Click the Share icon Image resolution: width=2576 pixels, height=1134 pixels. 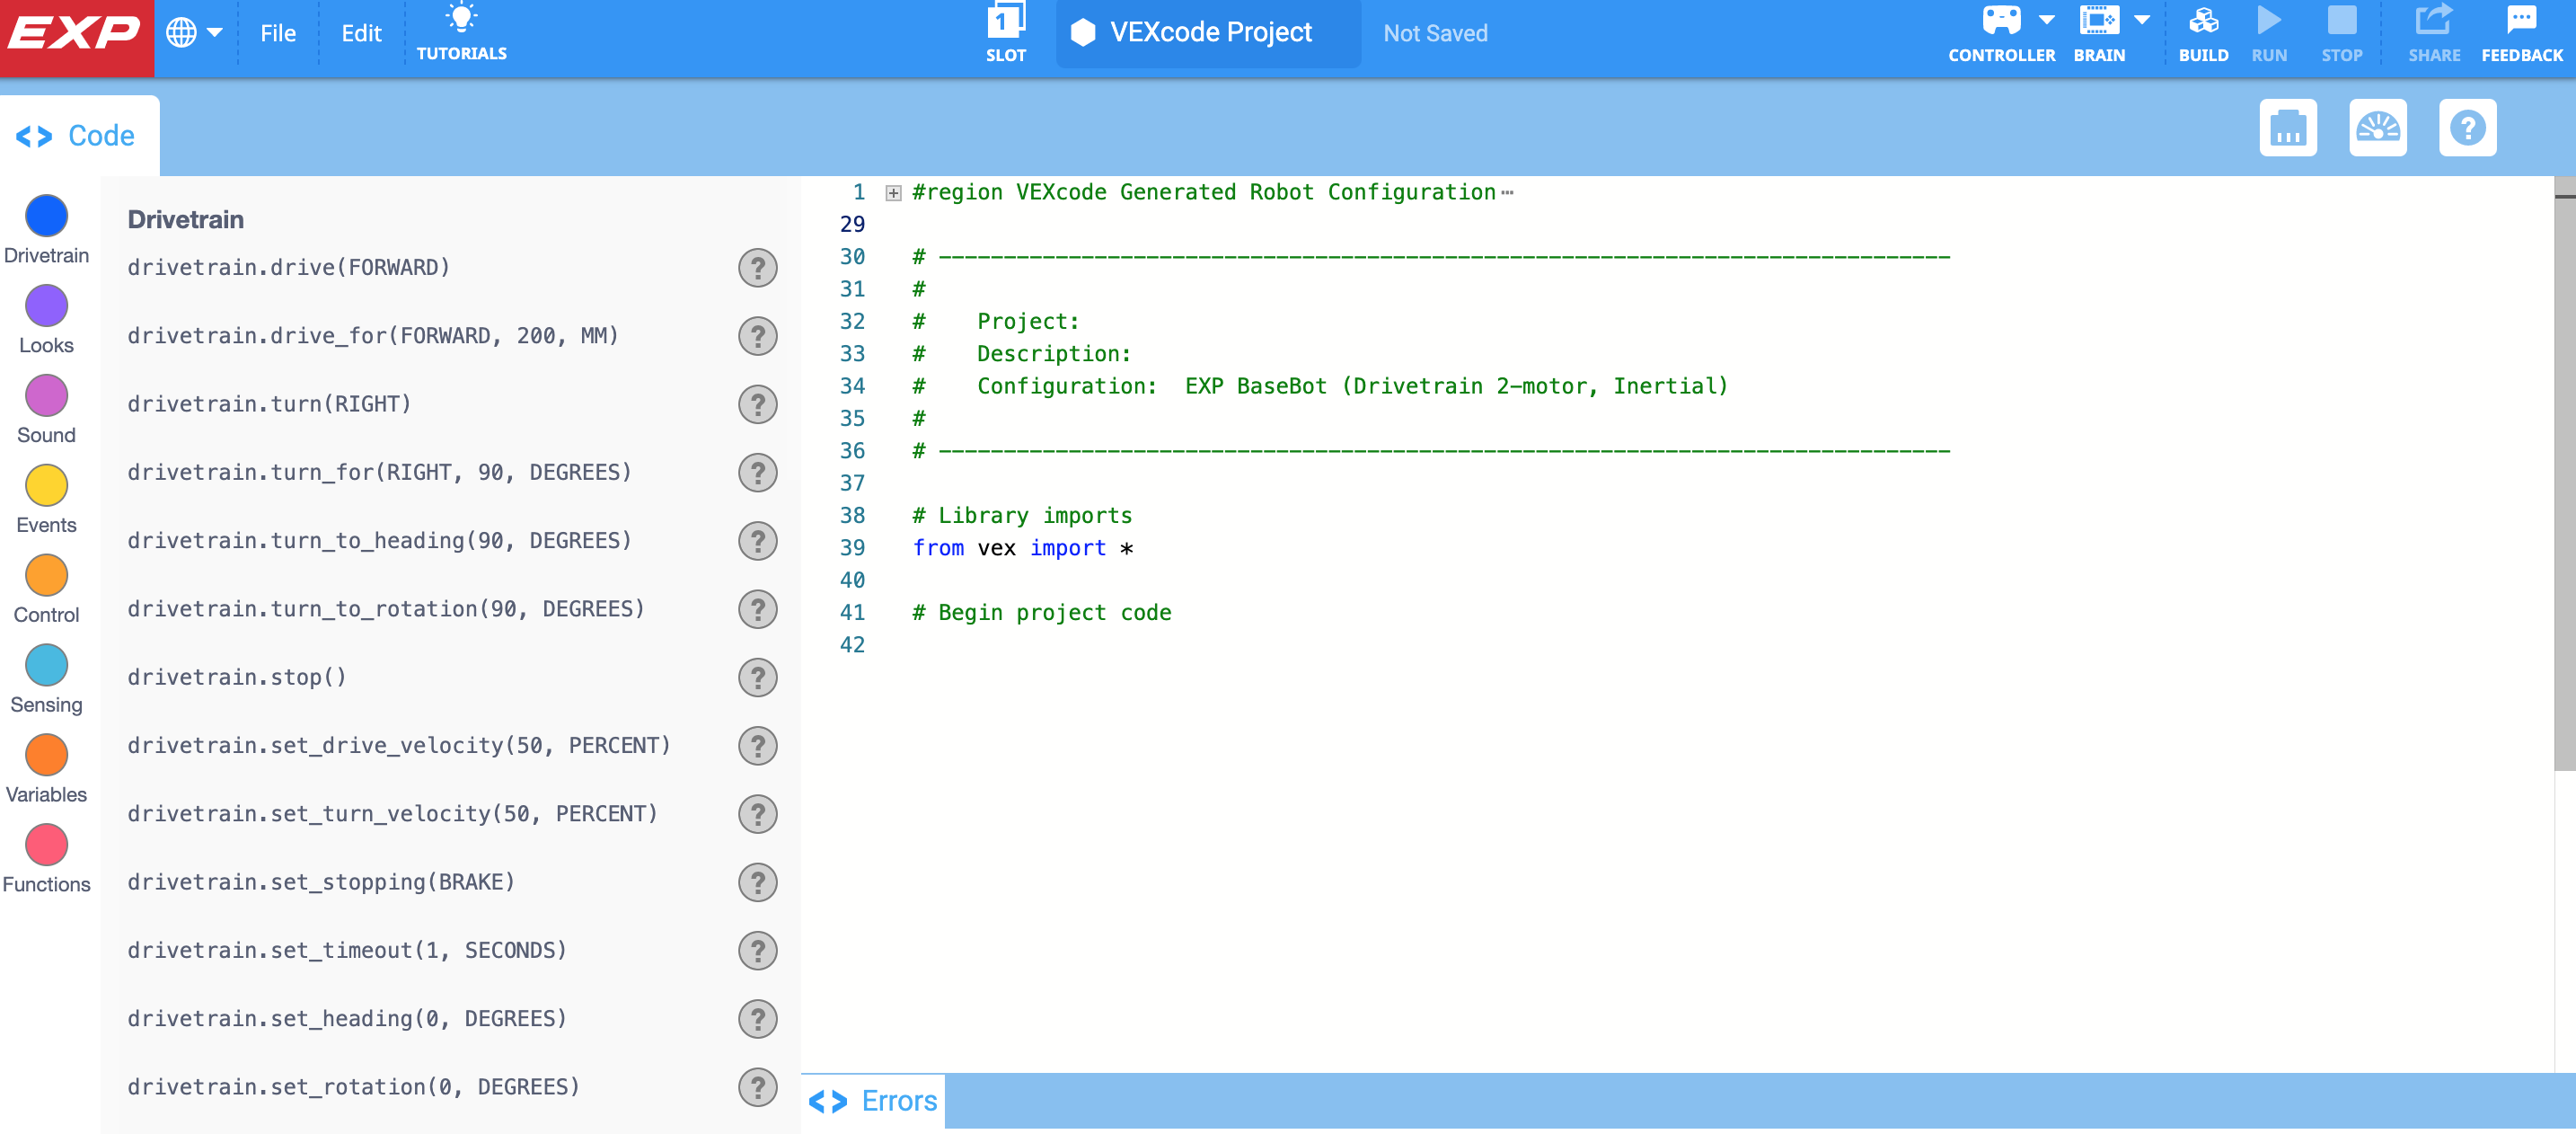click(x=2433, y=33)
